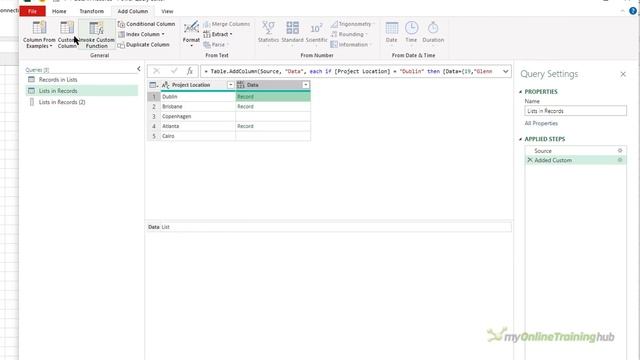Switch to the Home tab
The height and width of the screenshot is (360, 640).
tap(59, 11)
